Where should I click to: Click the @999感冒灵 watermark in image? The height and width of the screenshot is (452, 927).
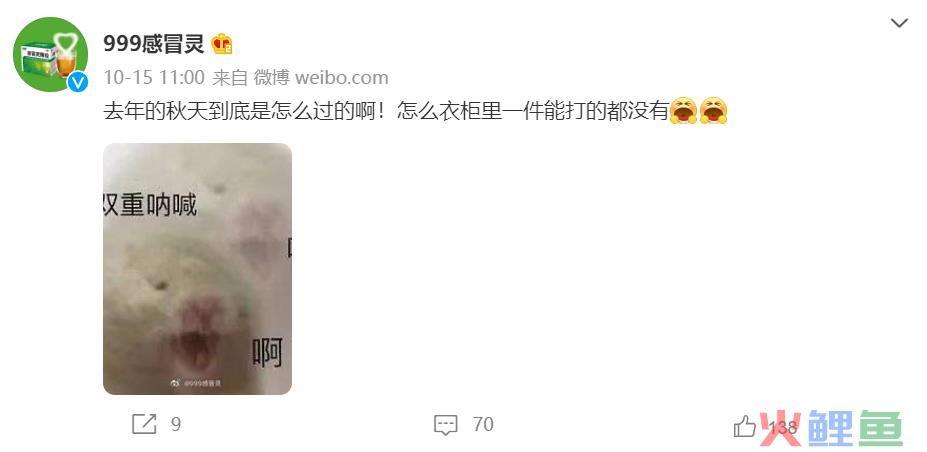[x=196, y=383]
